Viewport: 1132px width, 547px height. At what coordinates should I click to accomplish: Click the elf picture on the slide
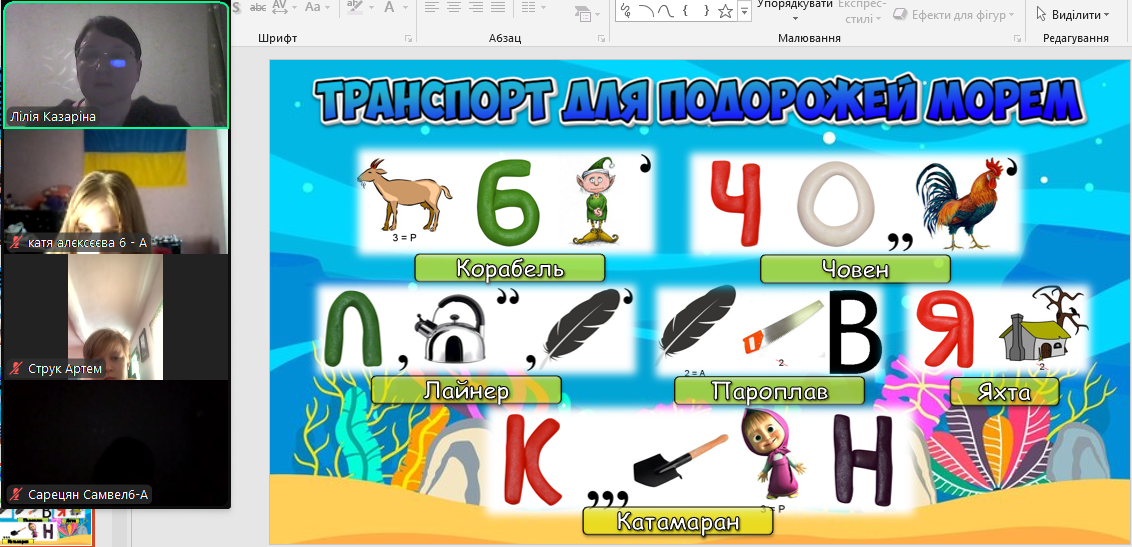tap(596, 200)
